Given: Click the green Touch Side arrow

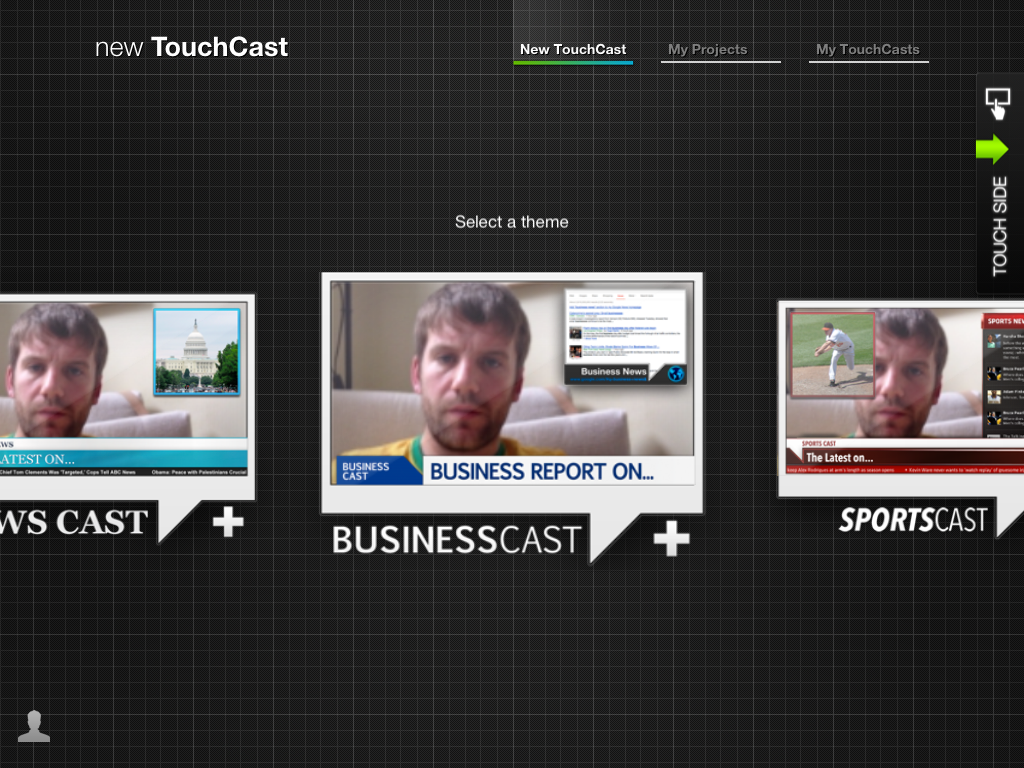Looking at the screenshot, I should pyautogui.click(x=992, y=149).
